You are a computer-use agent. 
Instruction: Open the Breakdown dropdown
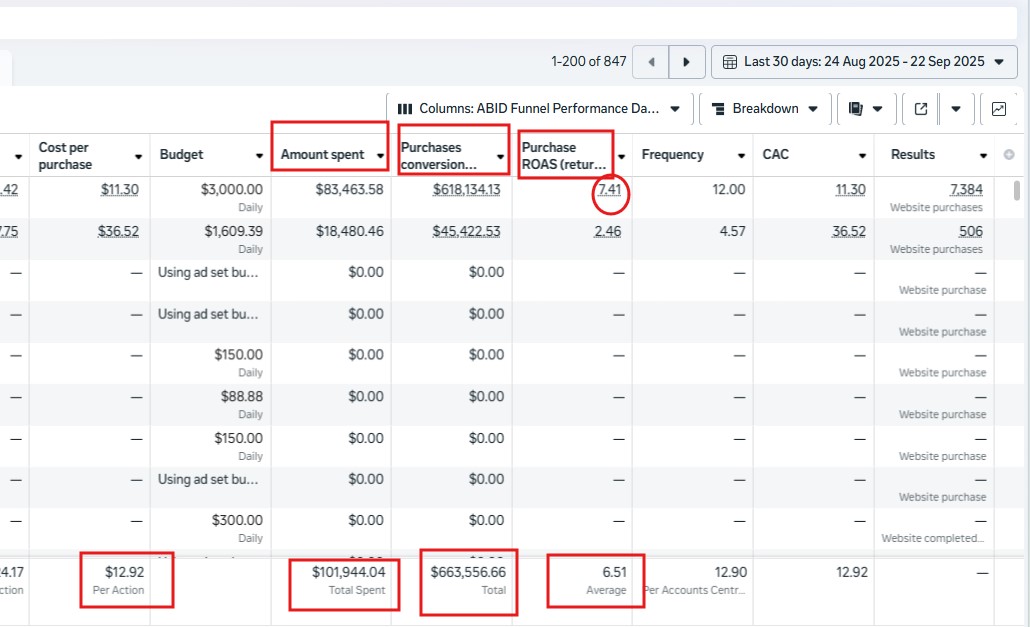coord(765,109)
